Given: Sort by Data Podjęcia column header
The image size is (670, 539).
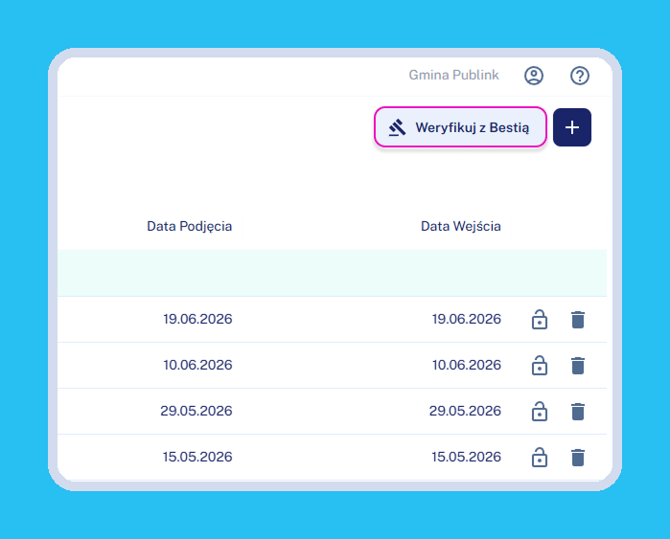Looking at the screenshot, I should (x=189, y=226).
